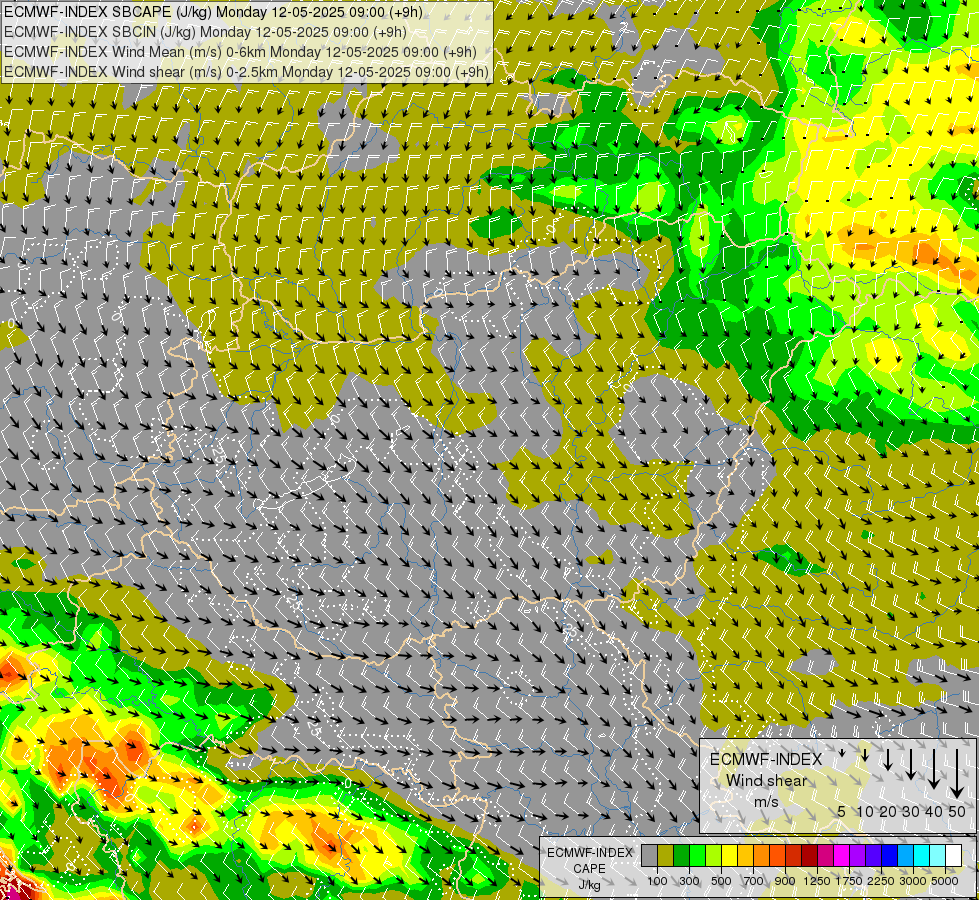This screenshot has height=900, width=979.
Task: Click the '50' label in shear legend
Action: tap(957, 811)
